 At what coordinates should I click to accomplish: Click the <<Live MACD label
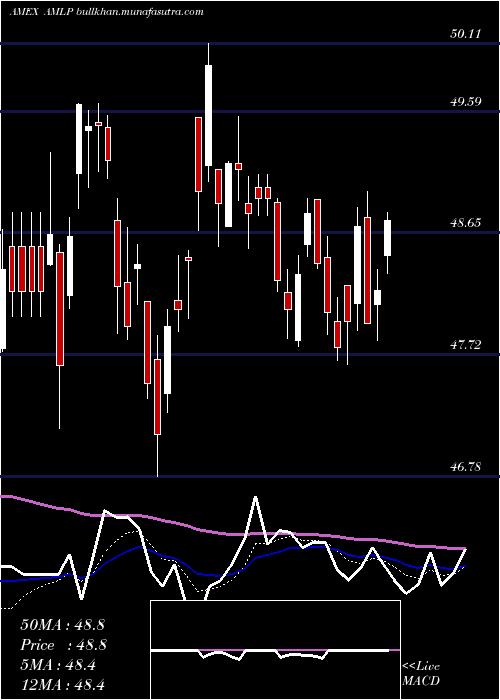(421, 673)
